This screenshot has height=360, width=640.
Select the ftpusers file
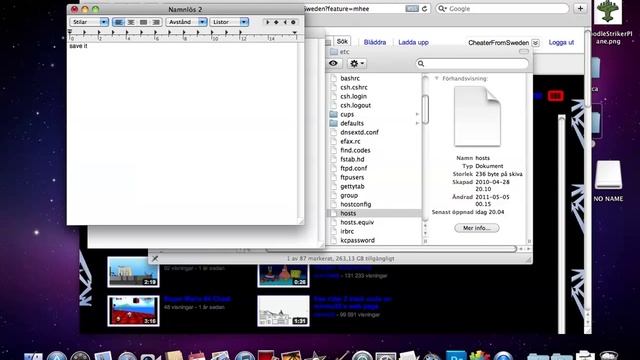352,177
